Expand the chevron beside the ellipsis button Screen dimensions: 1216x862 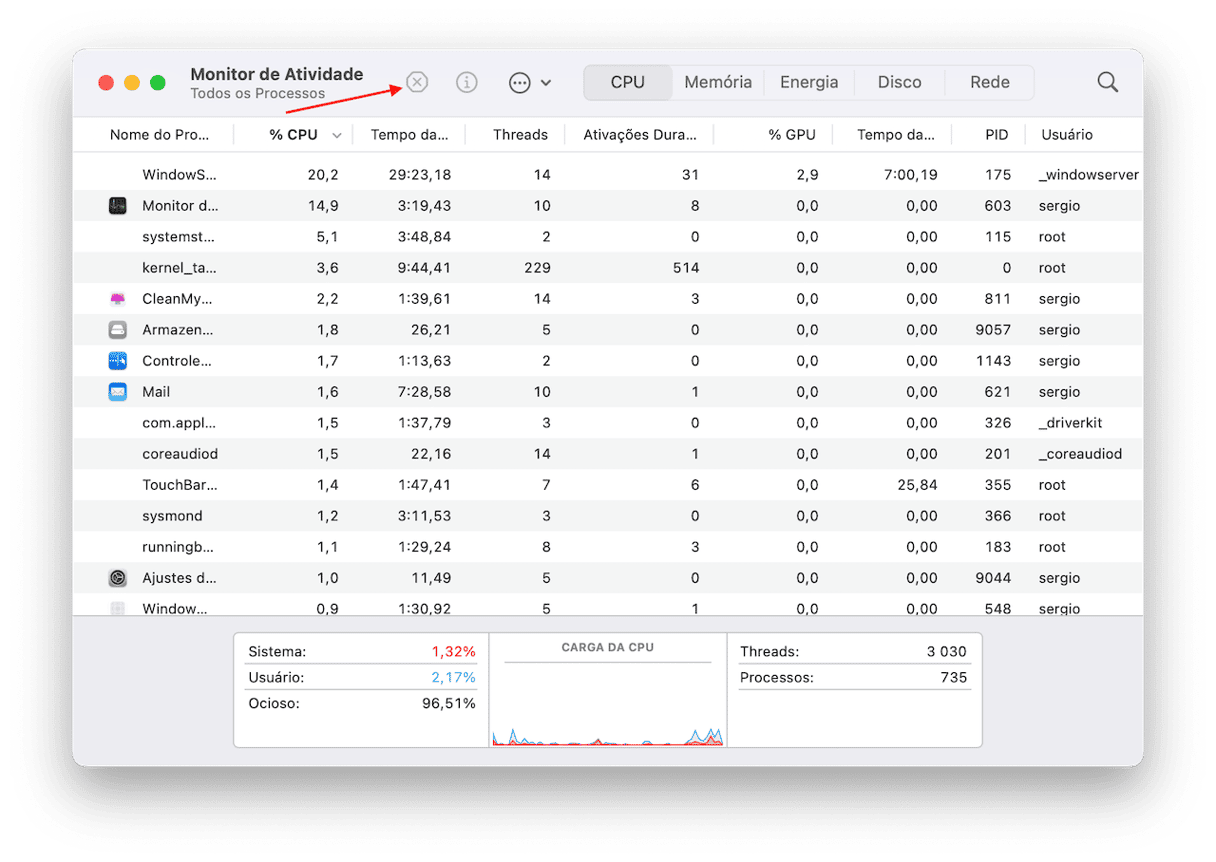click(x=546, y=83)
